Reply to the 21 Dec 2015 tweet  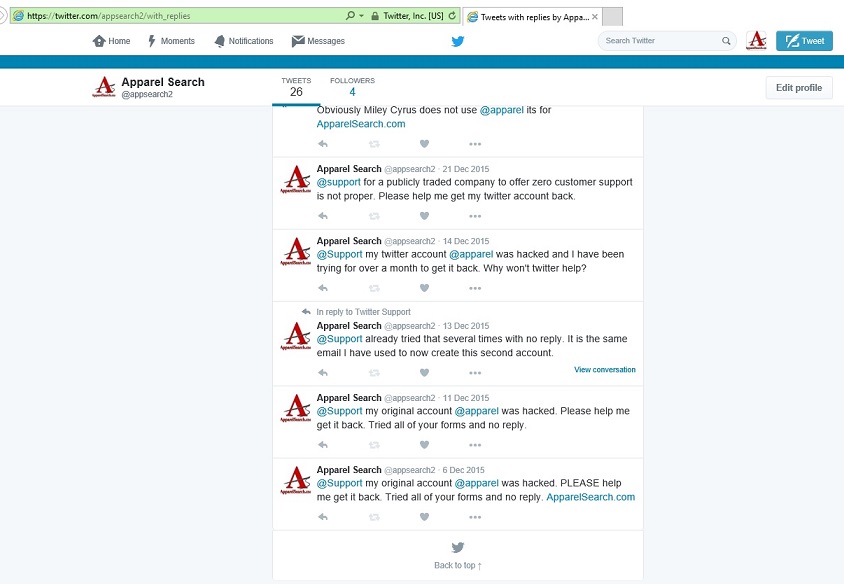tap(323, 216)
